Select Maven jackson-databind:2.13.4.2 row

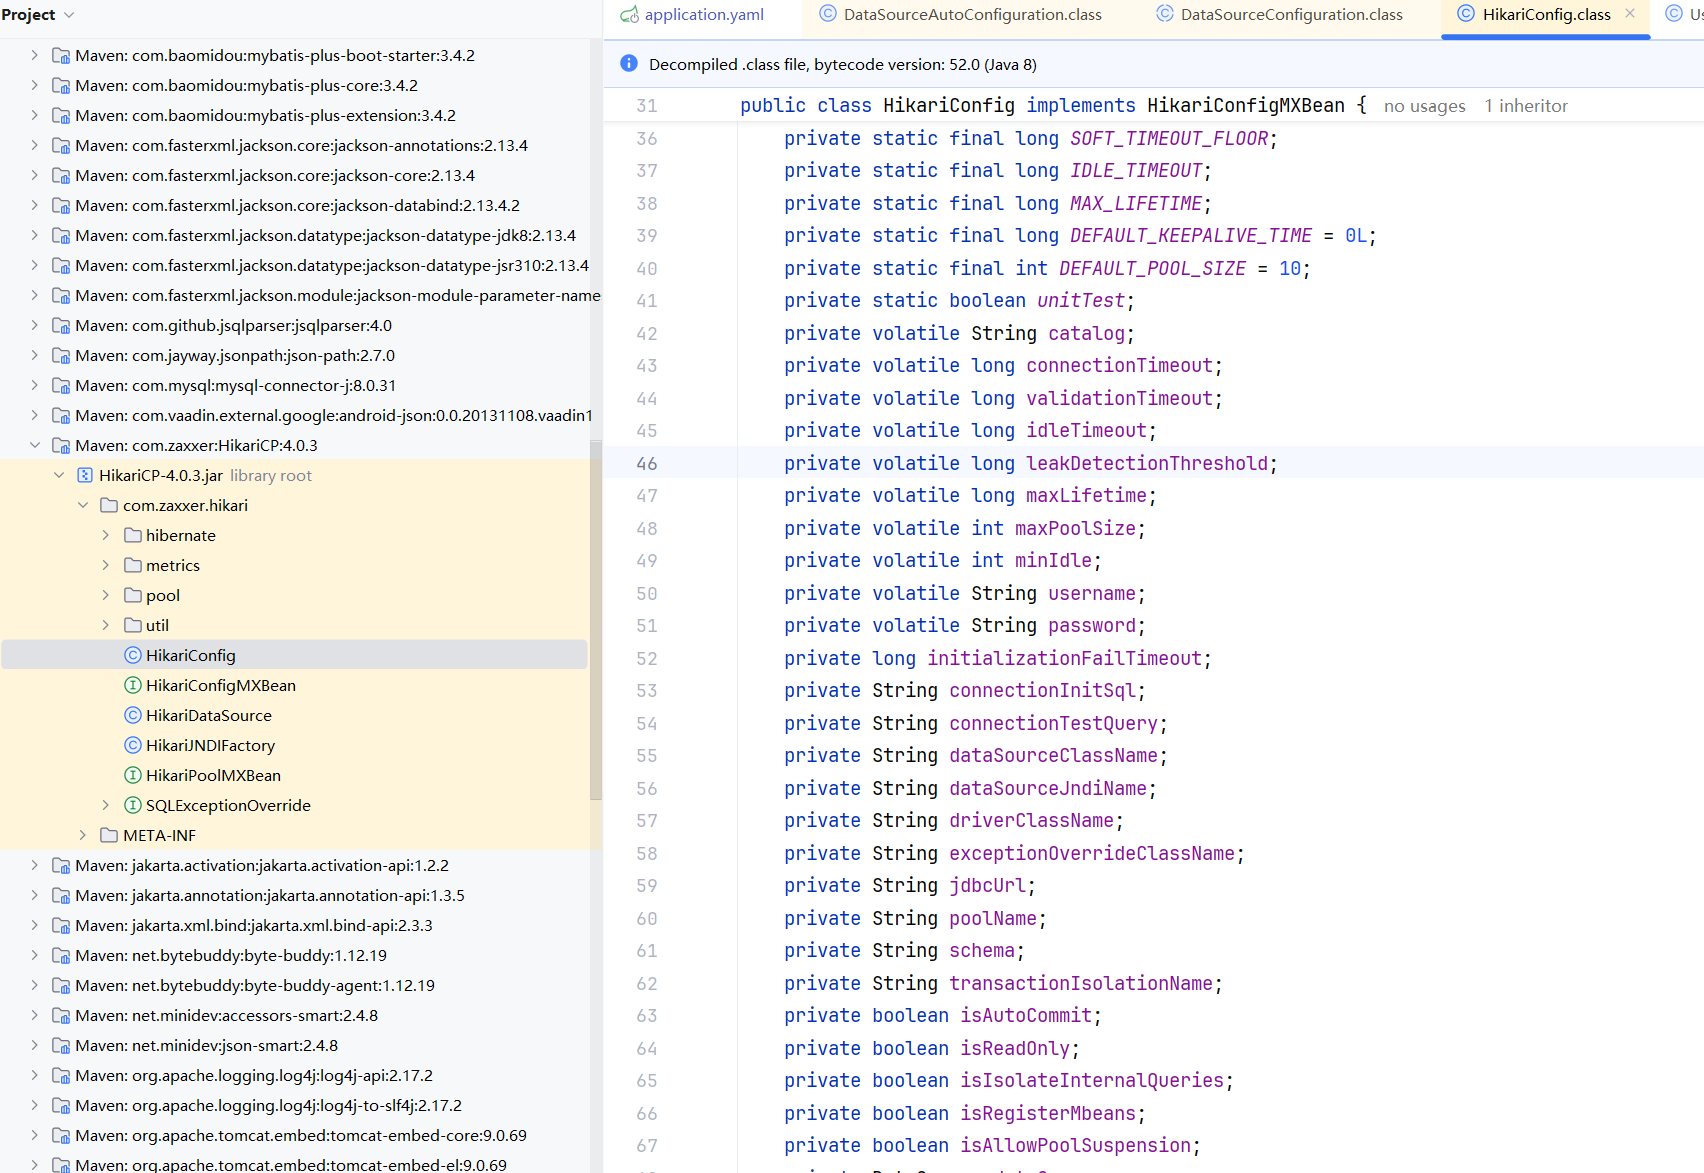click(295, 205)
